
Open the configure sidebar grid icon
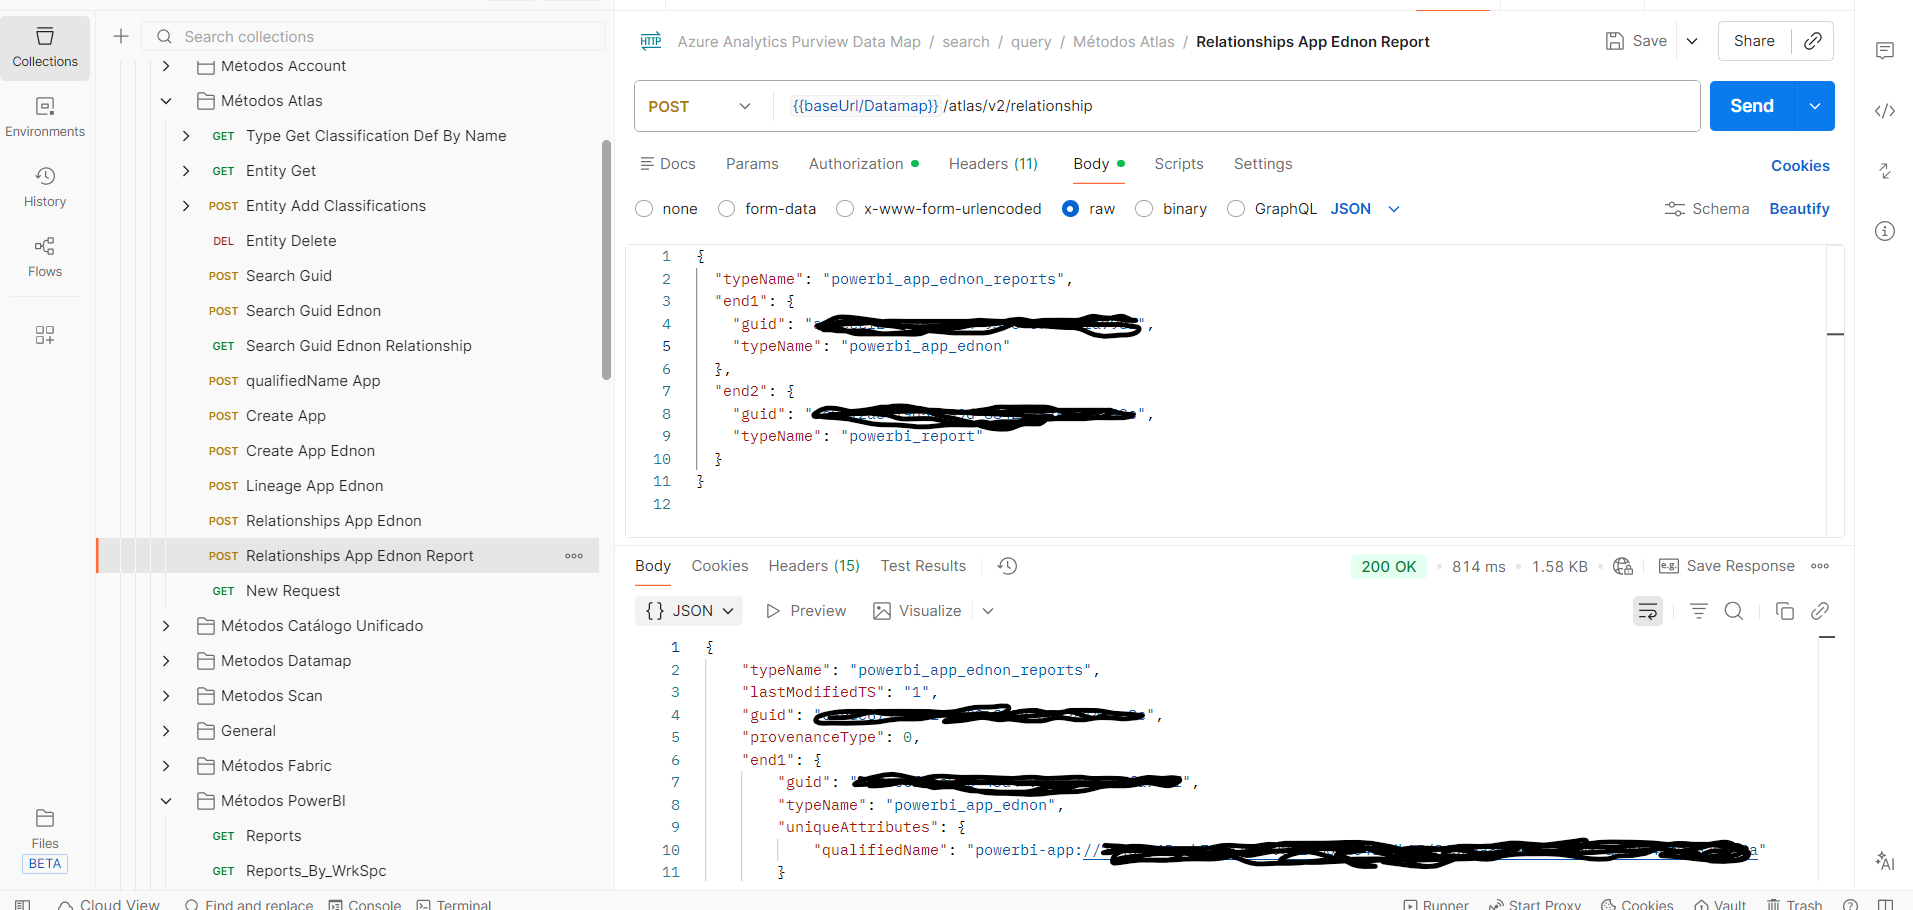45,335
